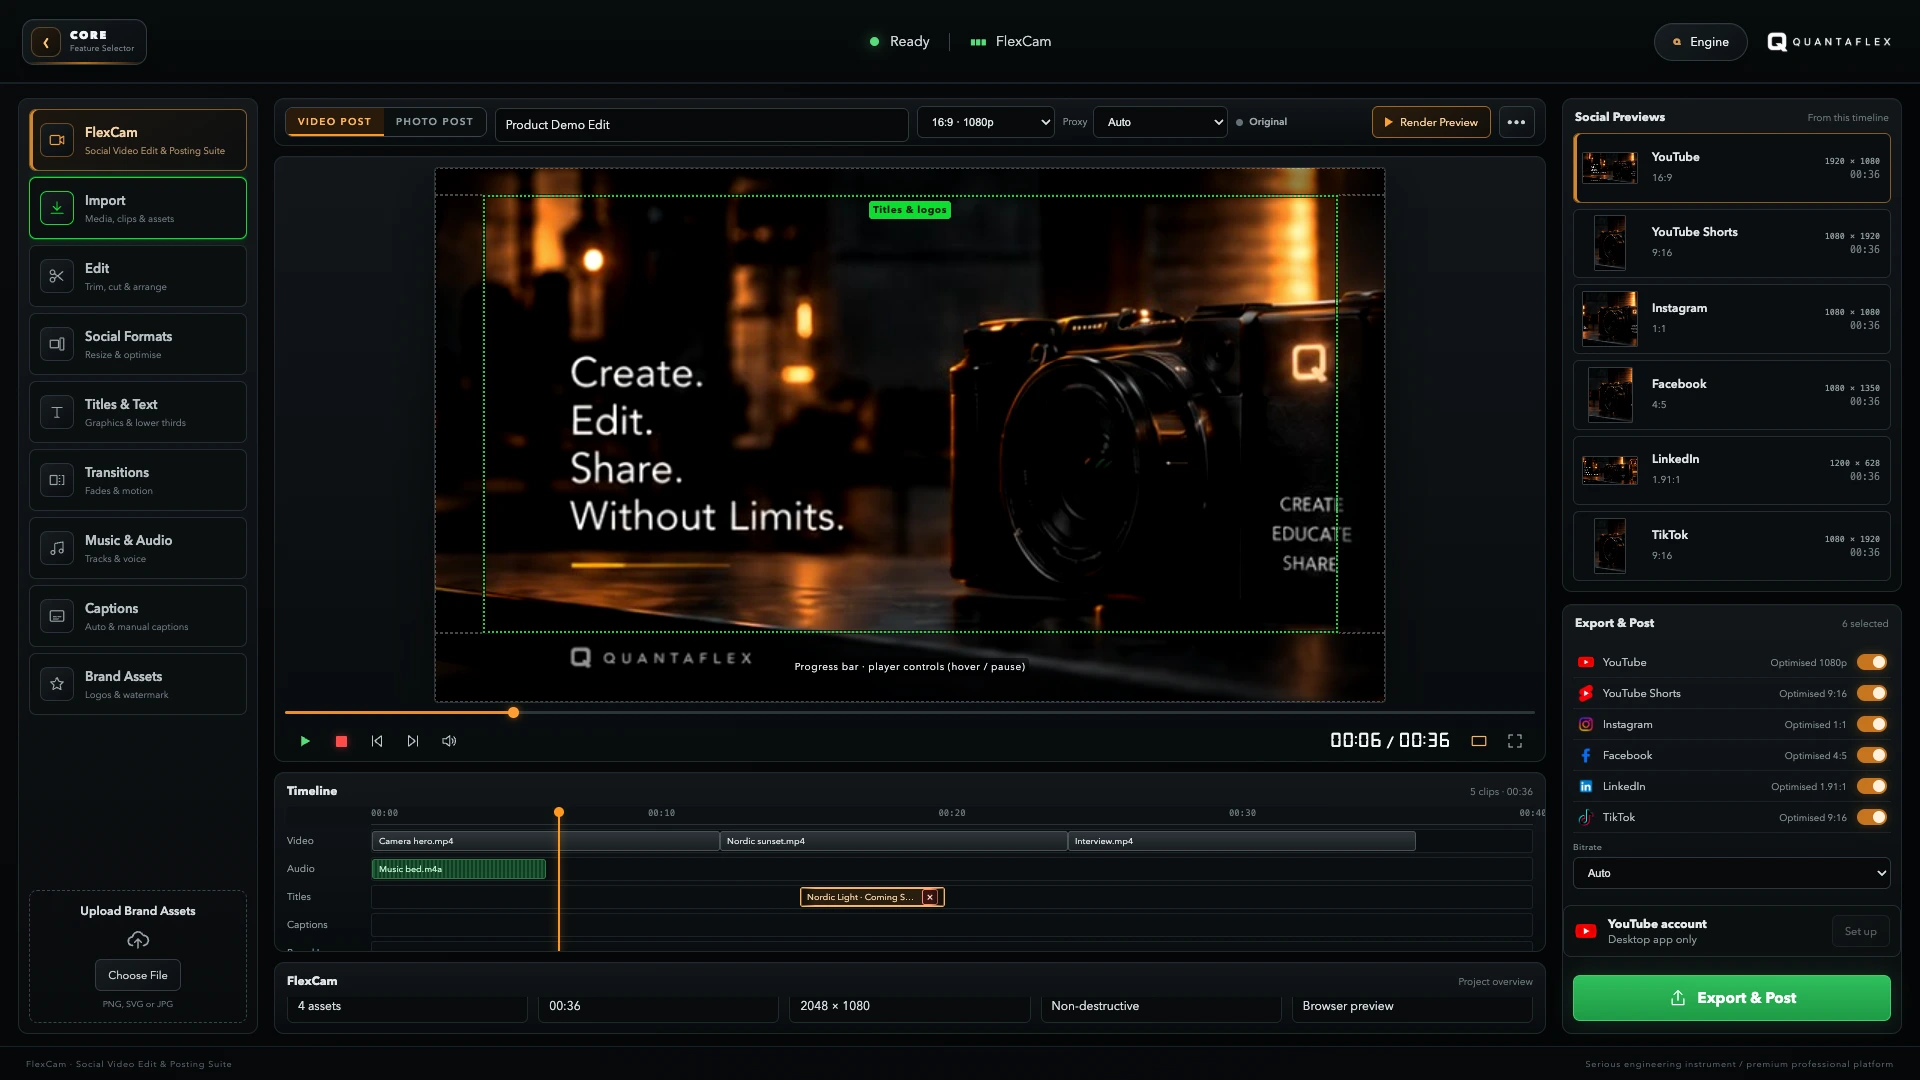Image resolution: width=1920 pixels, height=1080 pixels.
Task: Select the Transitions icon
Action: [x=57, y=480]
